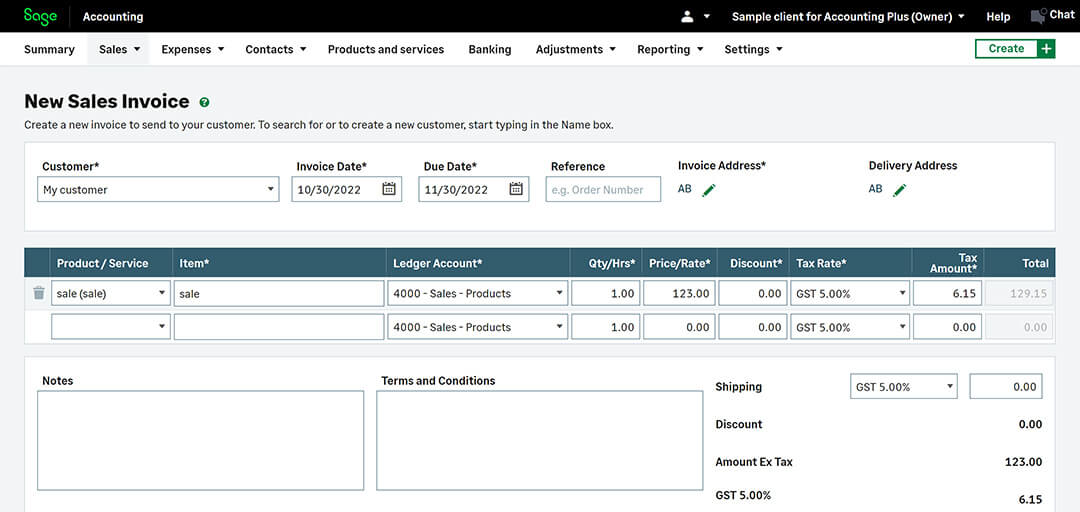Expand the Sample client company selector
The image size is (1080, 512).
point(847,17)
